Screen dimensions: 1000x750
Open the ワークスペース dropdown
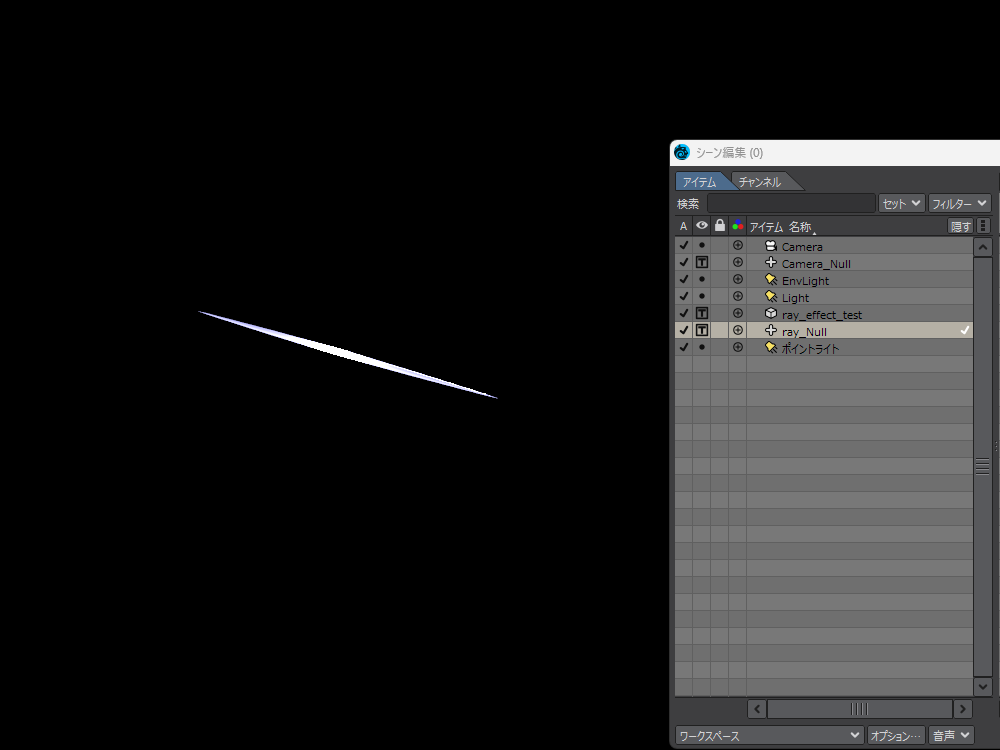[769, 735]
